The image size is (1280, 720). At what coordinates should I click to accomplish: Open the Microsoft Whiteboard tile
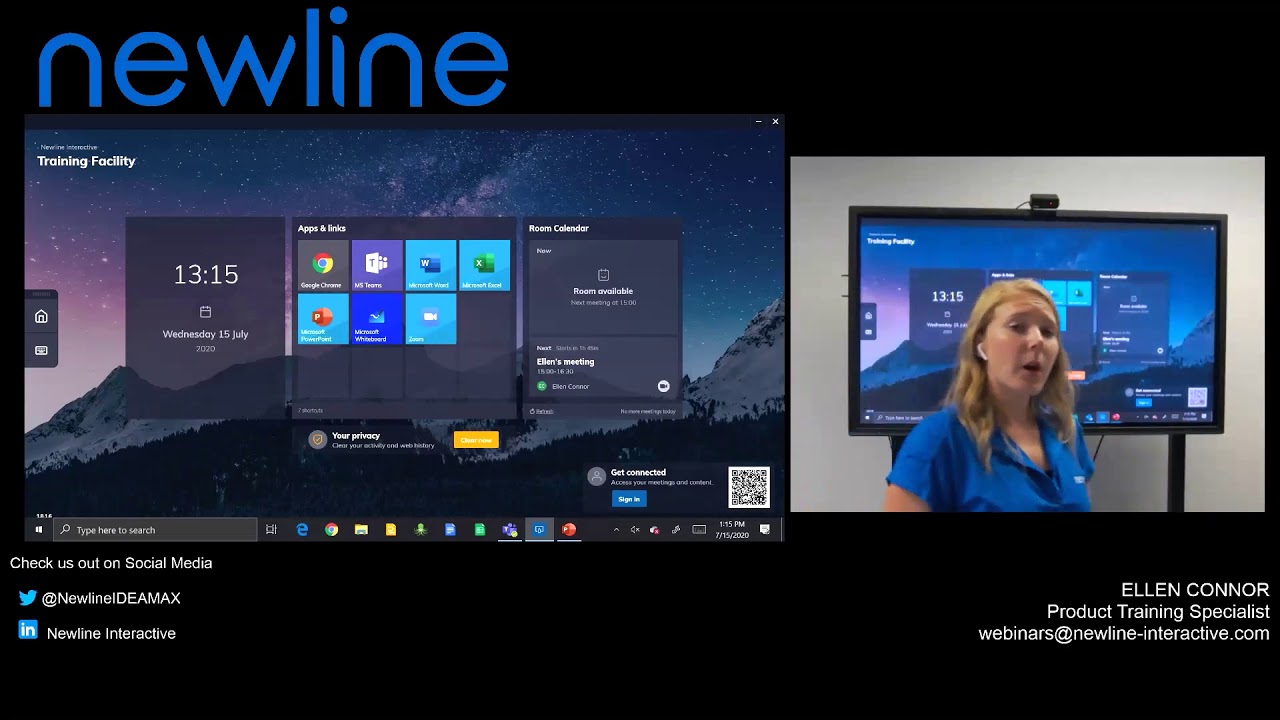pos(376,319)
